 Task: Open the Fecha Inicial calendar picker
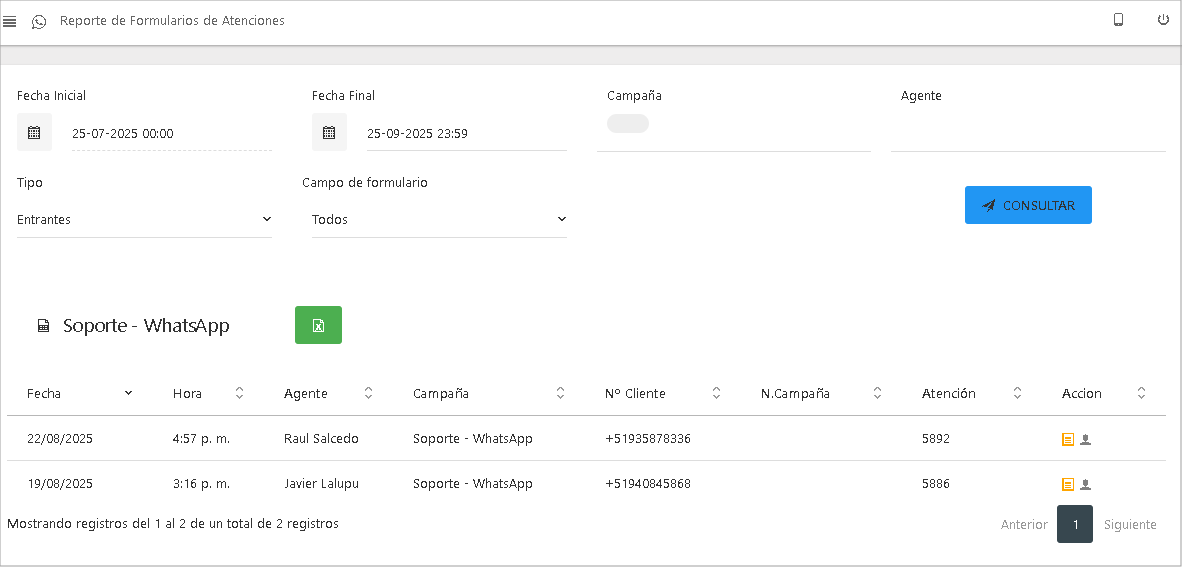pos(34,133)
